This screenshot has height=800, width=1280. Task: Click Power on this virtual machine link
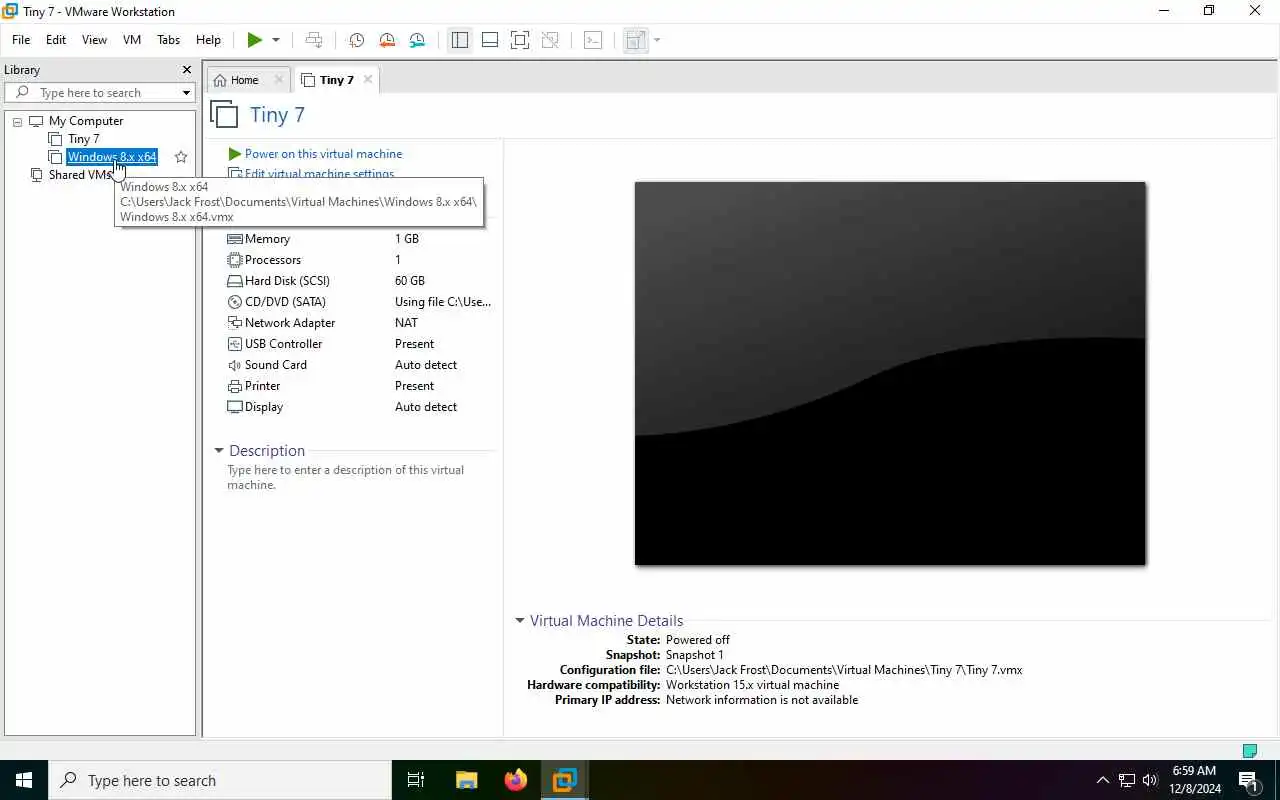pyautogui.click(x=323, y=154)
